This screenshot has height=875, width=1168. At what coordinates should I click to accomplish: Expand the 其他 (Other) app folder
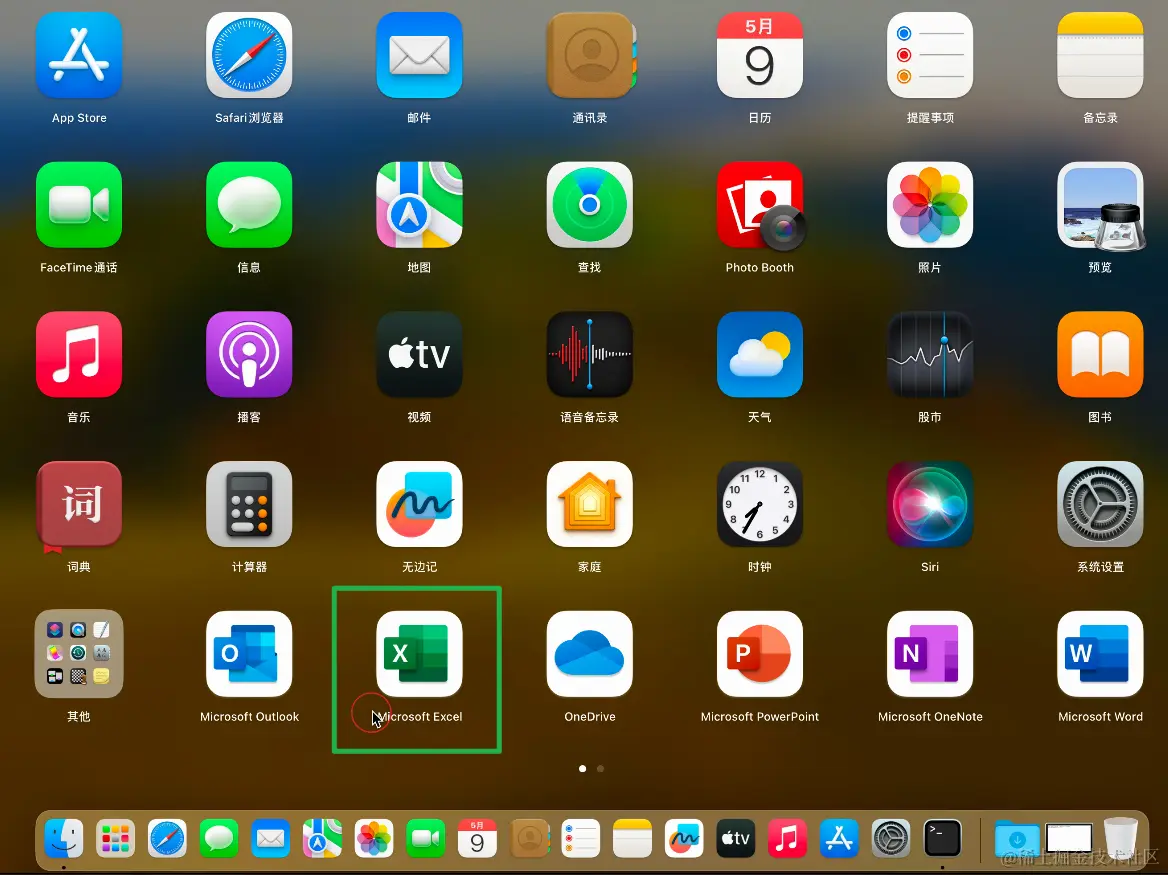pos(79,654)
